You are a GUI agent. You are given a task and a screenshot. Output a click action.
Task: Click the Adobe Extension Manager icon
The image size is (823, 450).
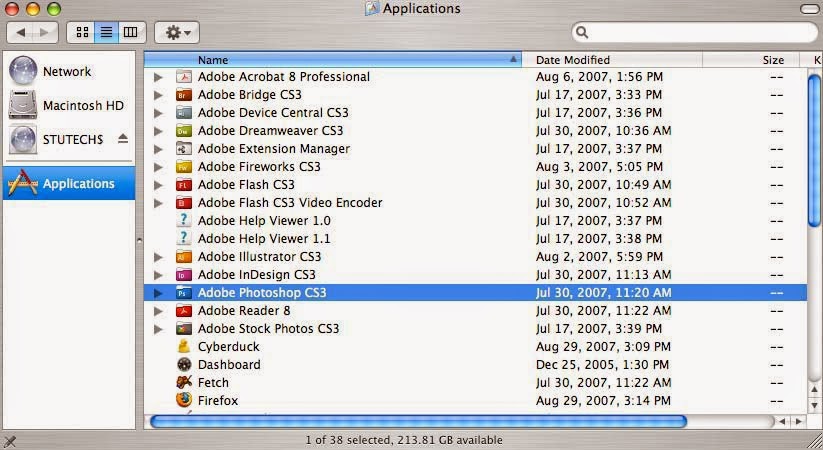click(184, 149)
